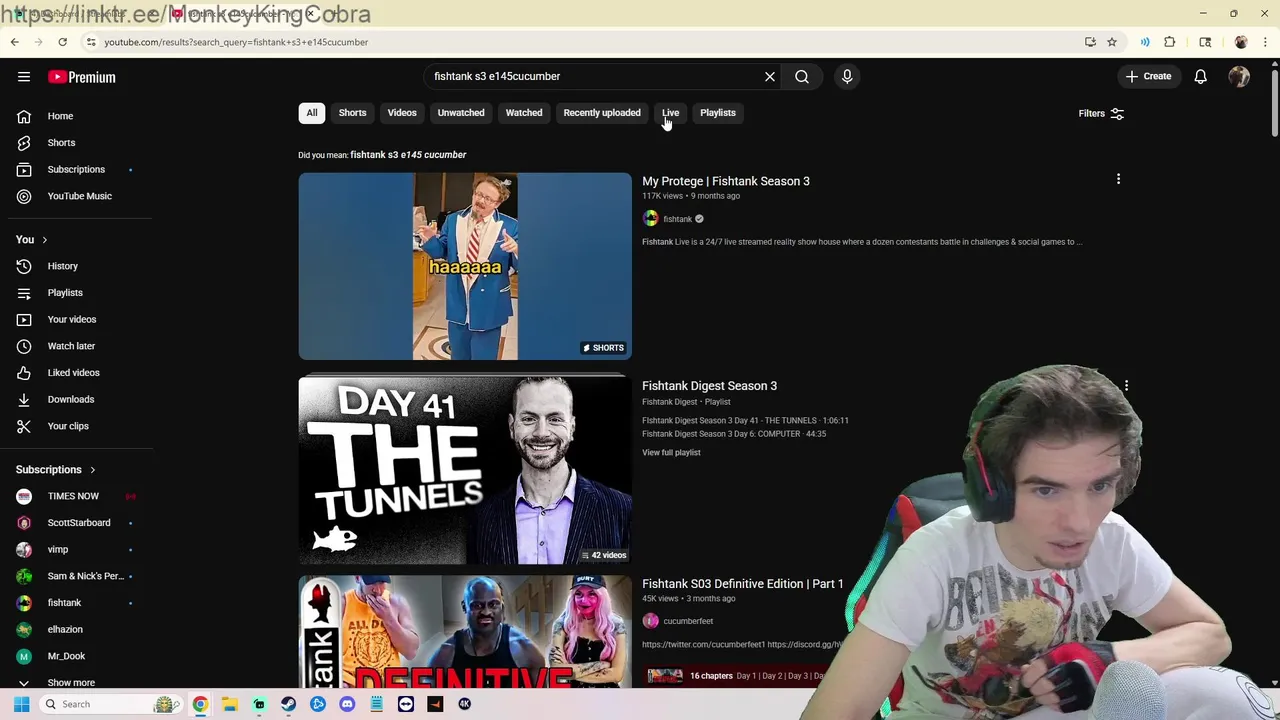Open the 'Fishtank Digest Season 3' playlist title
This screenshot has width=1280, height=720.
pyautogui.click(x=709, y=386)
